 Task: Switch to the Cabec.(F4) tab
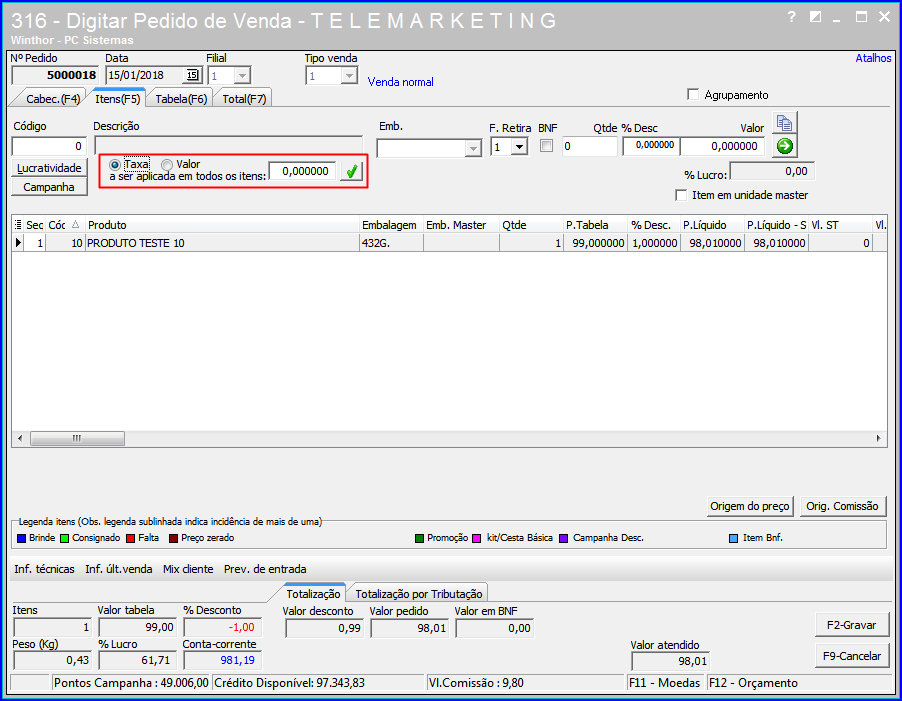pos(52,99)
